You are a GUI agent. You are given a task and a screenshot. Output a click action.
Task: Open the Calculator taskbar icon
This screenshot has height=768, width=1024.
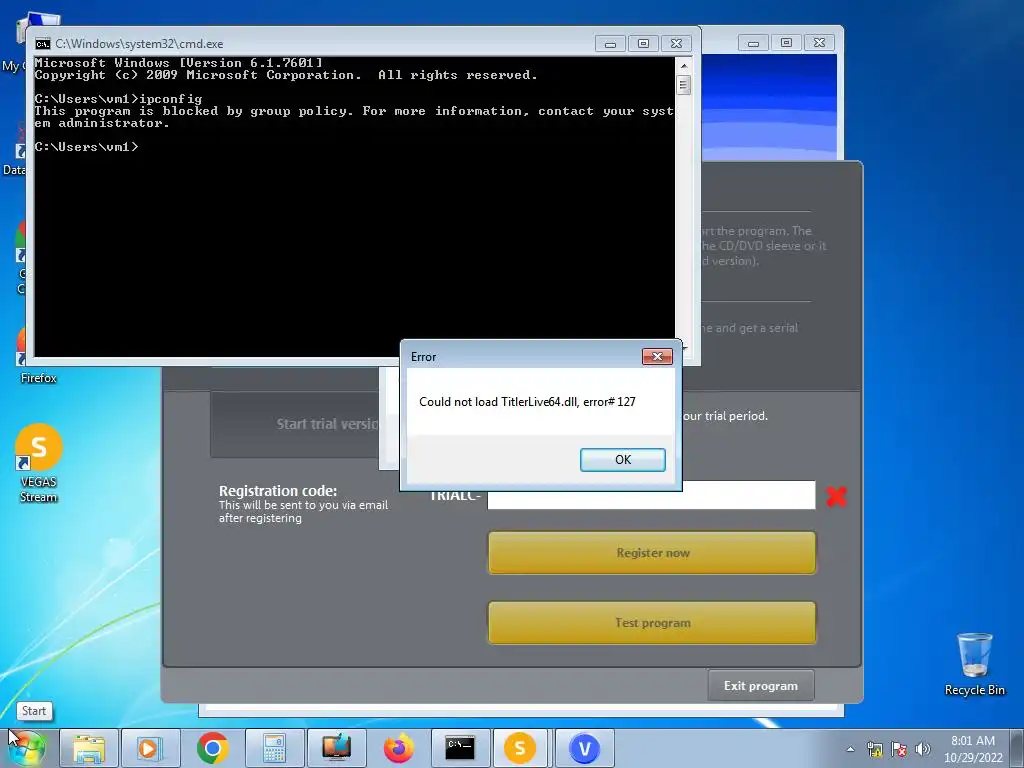[x=274, y=748]
